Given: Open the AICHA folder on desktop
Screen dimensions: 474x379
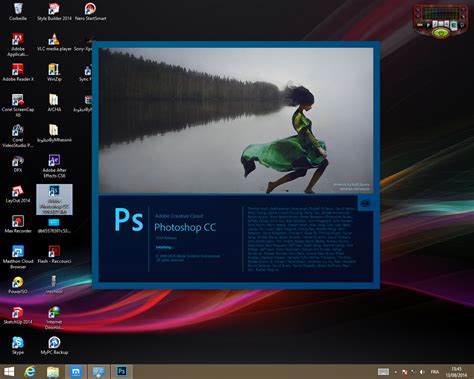Looking at the screenshot, I should (x=54, y=103).
